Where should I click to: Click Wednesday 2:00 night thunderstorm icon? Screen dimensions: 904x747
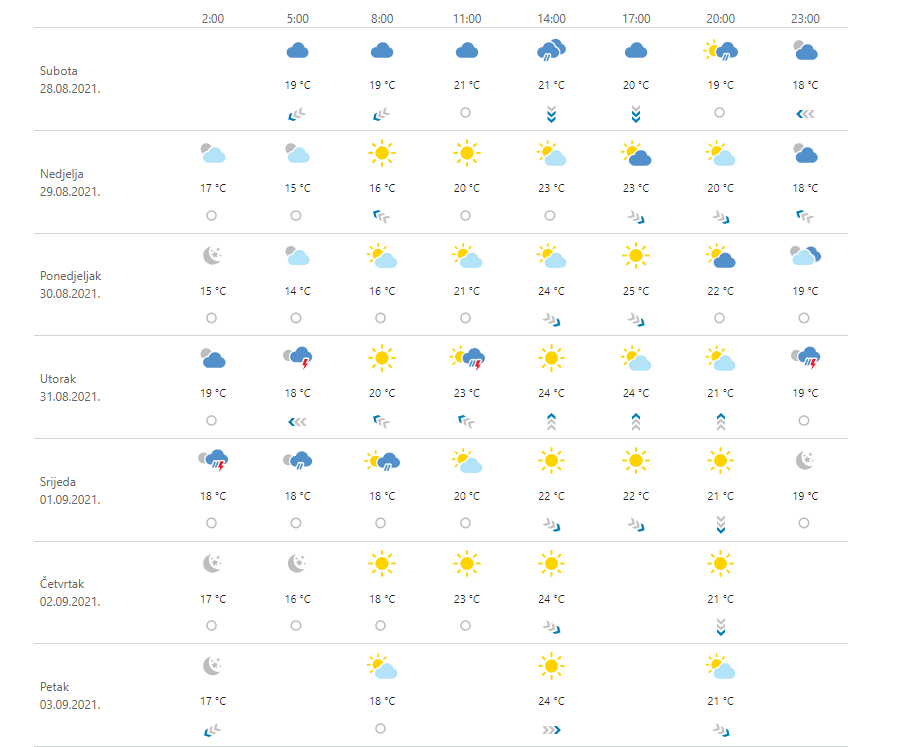pyautogui.click(x=212, y=460)
